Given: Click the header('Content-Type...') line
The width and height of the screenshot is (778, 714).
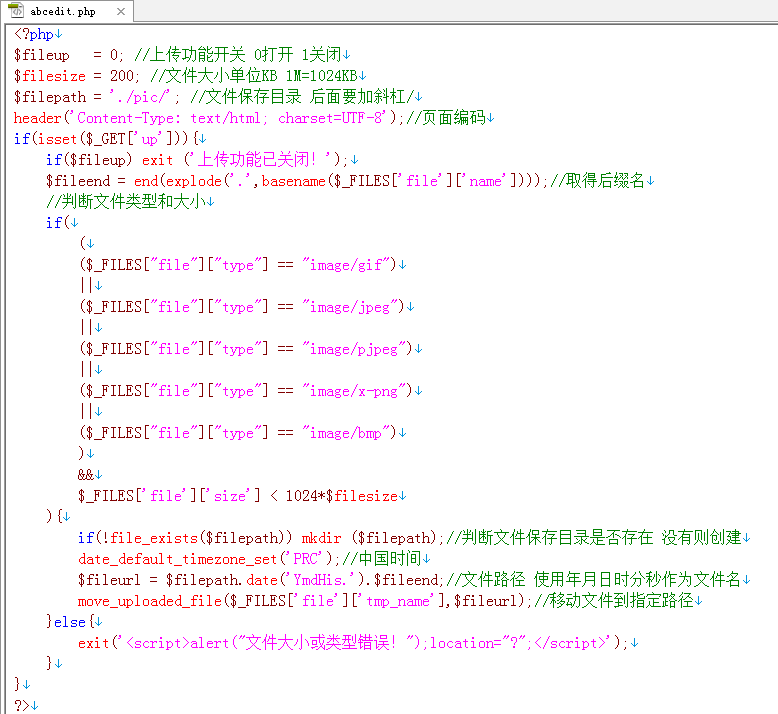Looking at the screenshot, I should 254,118.
